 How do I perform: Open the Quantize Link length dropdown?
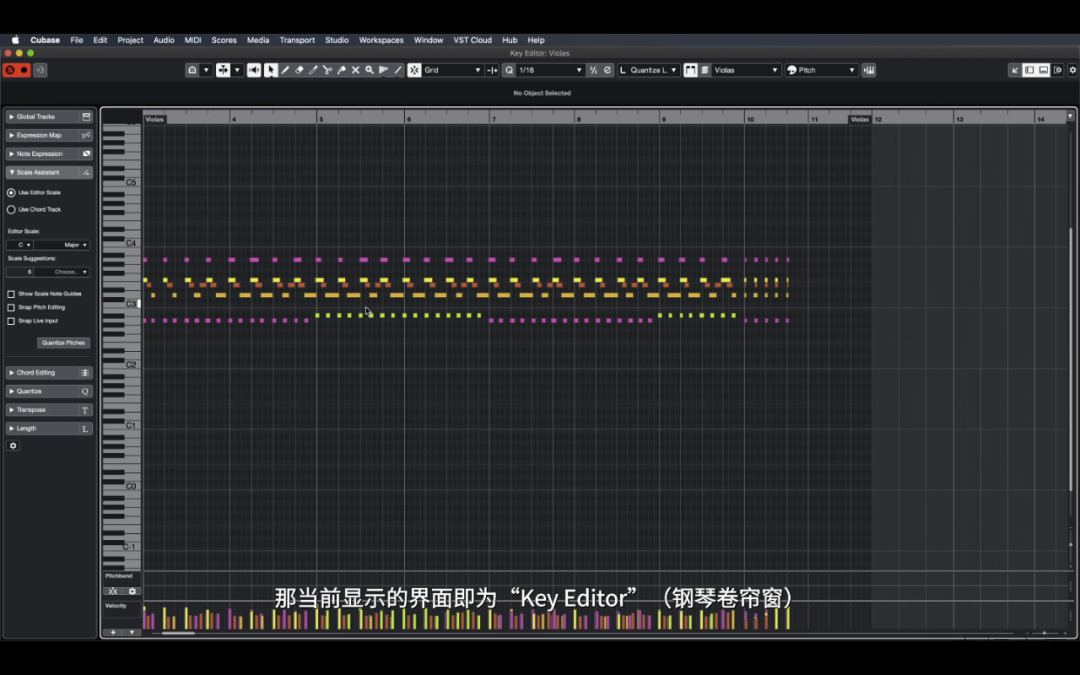point(648,70)
